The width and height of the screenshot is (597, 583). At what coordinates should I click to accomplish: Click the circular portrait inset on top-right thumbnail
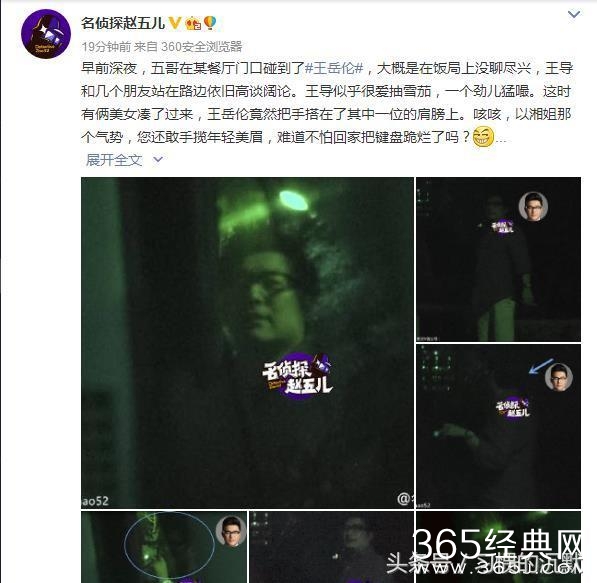pyautogui.click(x=533, y=206)
